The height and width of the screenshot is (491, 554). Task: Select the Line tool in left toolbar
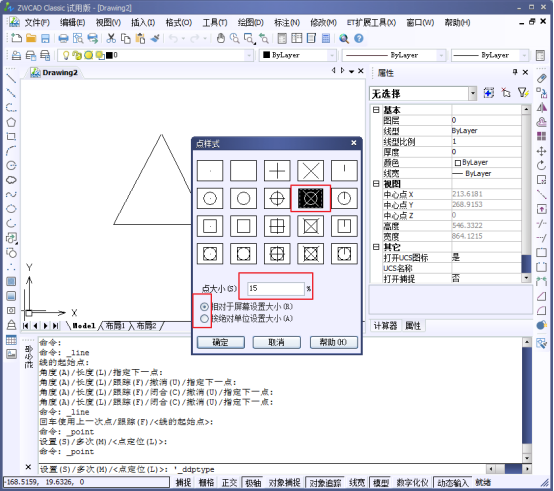tap(11, 78)
